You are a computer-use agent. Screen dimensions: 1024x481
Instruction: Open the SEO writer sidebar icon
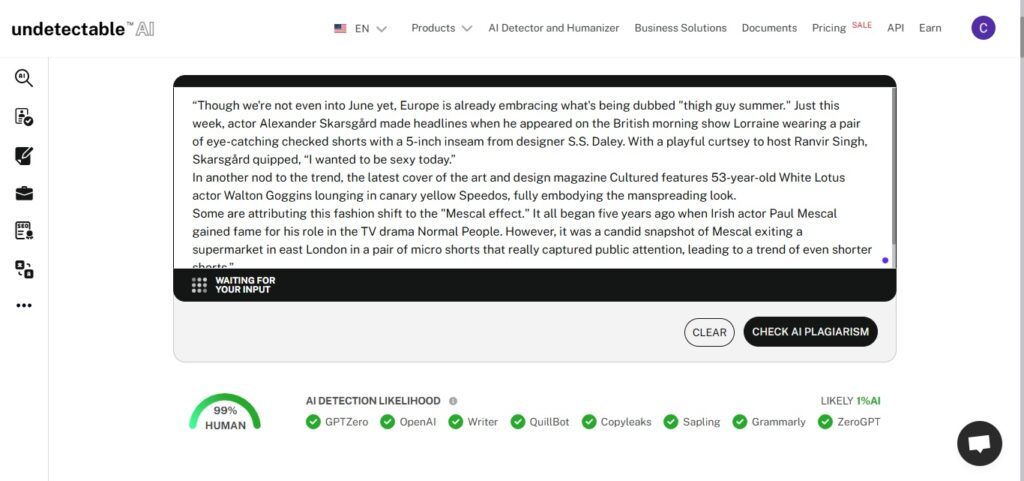click(x=24, y=231)
